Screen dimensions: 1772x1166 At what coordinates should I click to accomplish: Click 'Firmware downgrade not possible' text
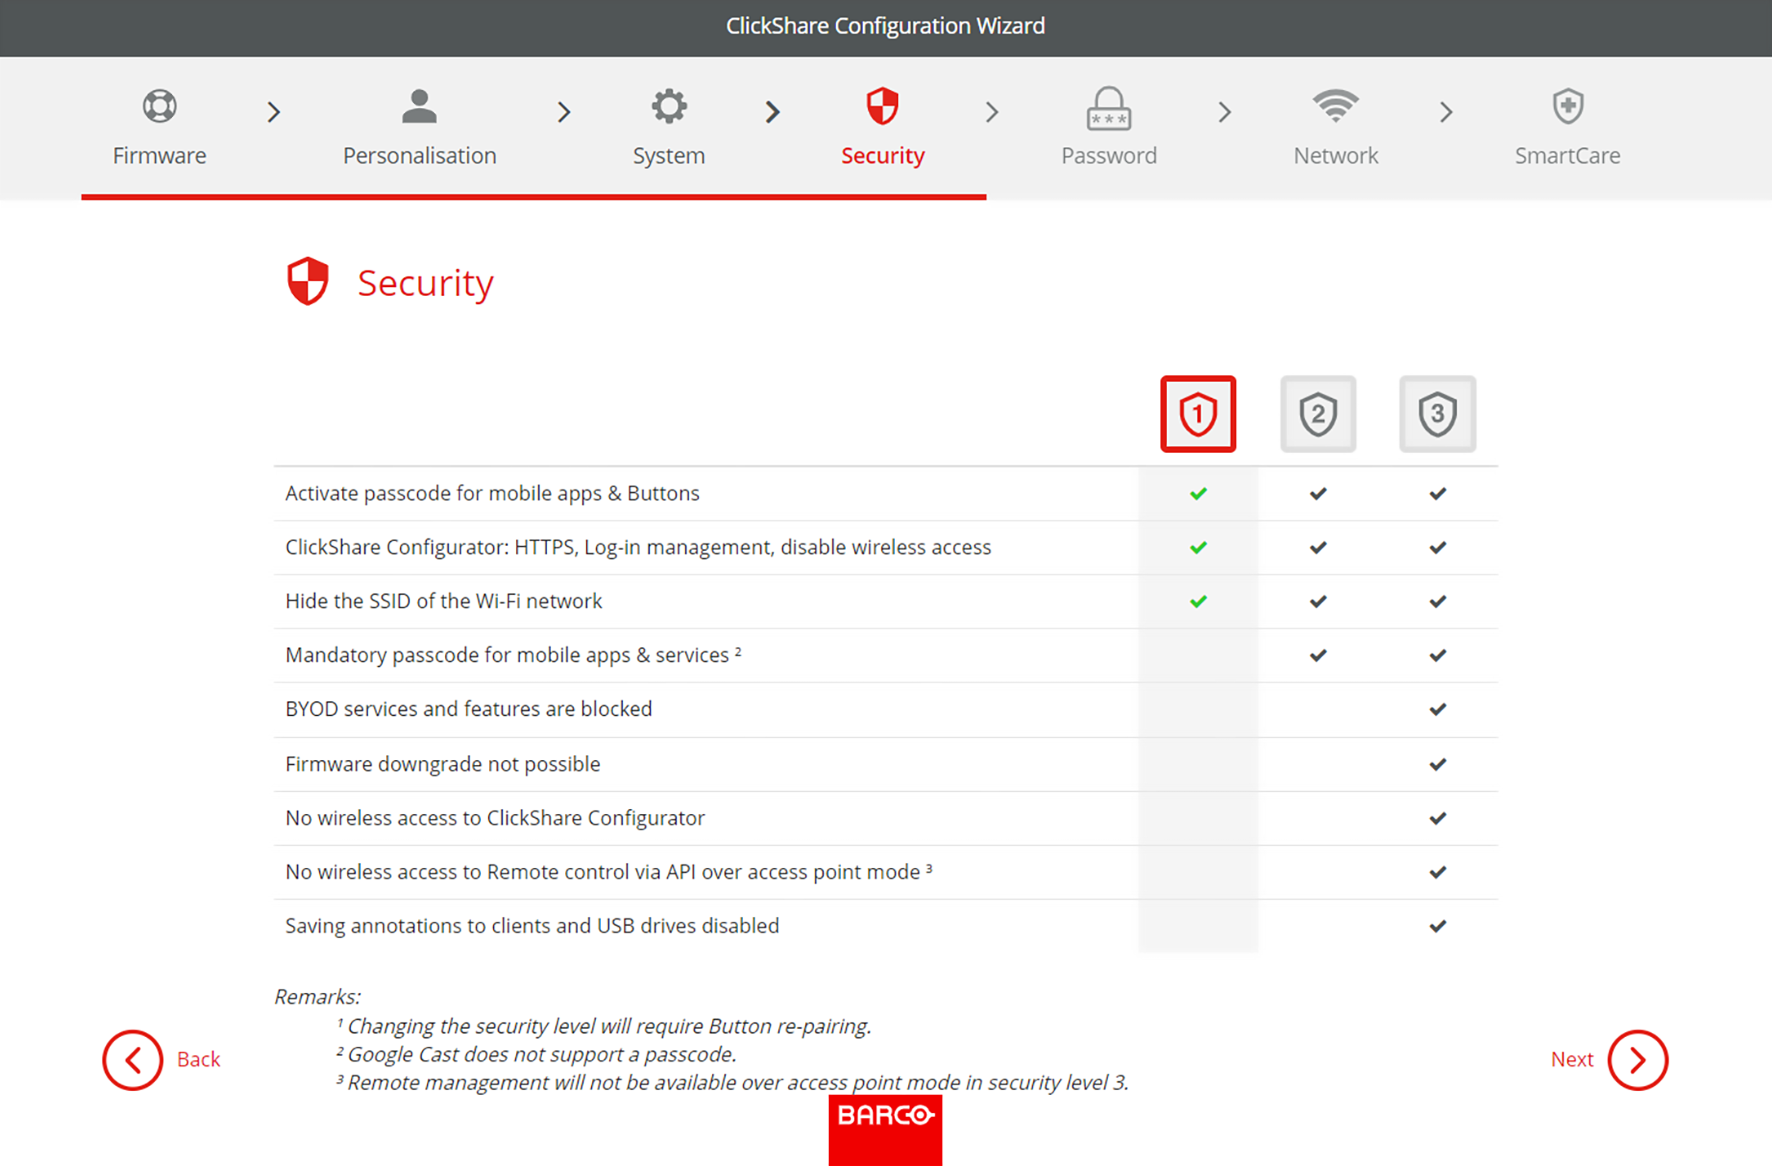(442, 764)
